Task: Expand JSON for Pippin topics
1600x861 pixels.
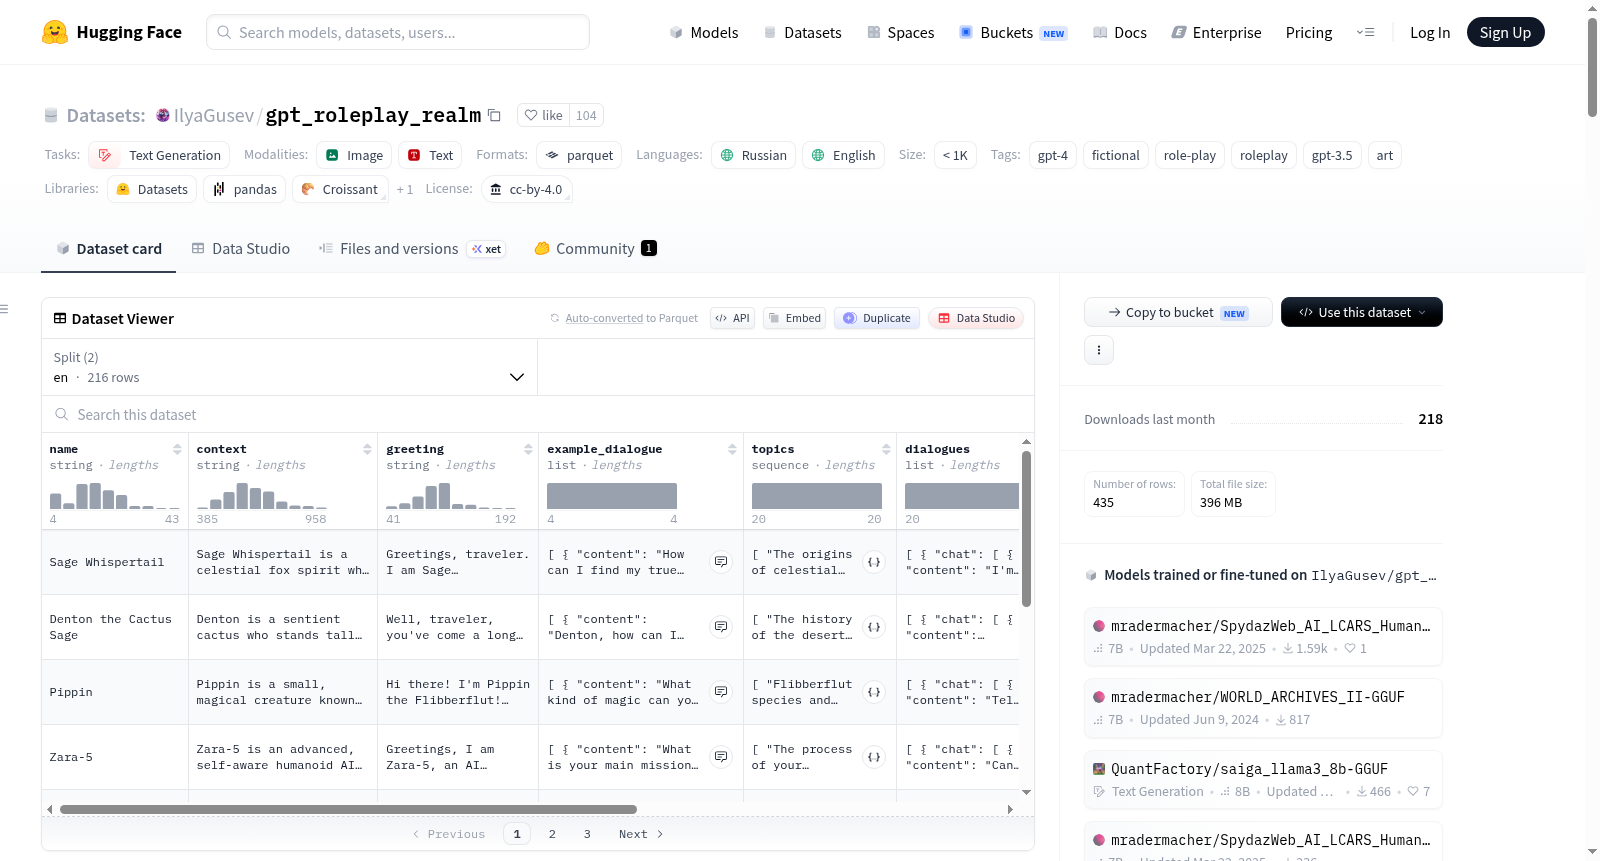Action: click(874, 692)
